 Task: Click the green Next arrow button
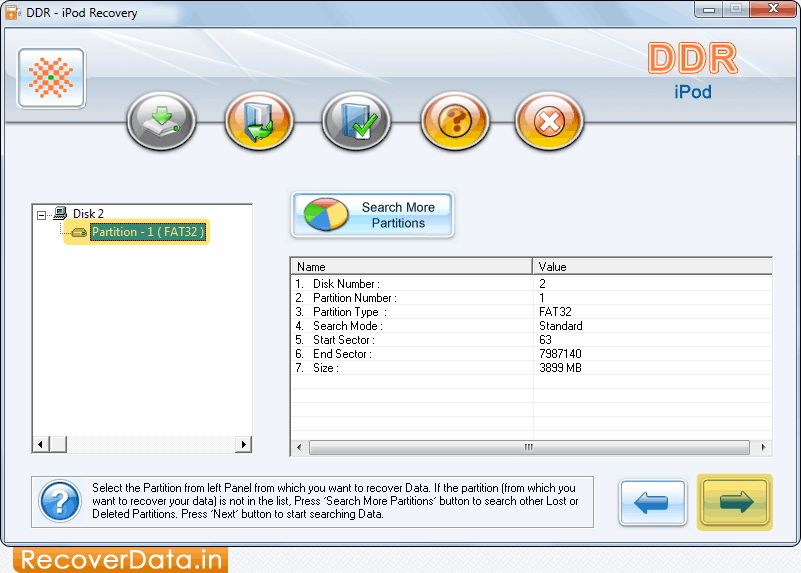coord(735,503)
